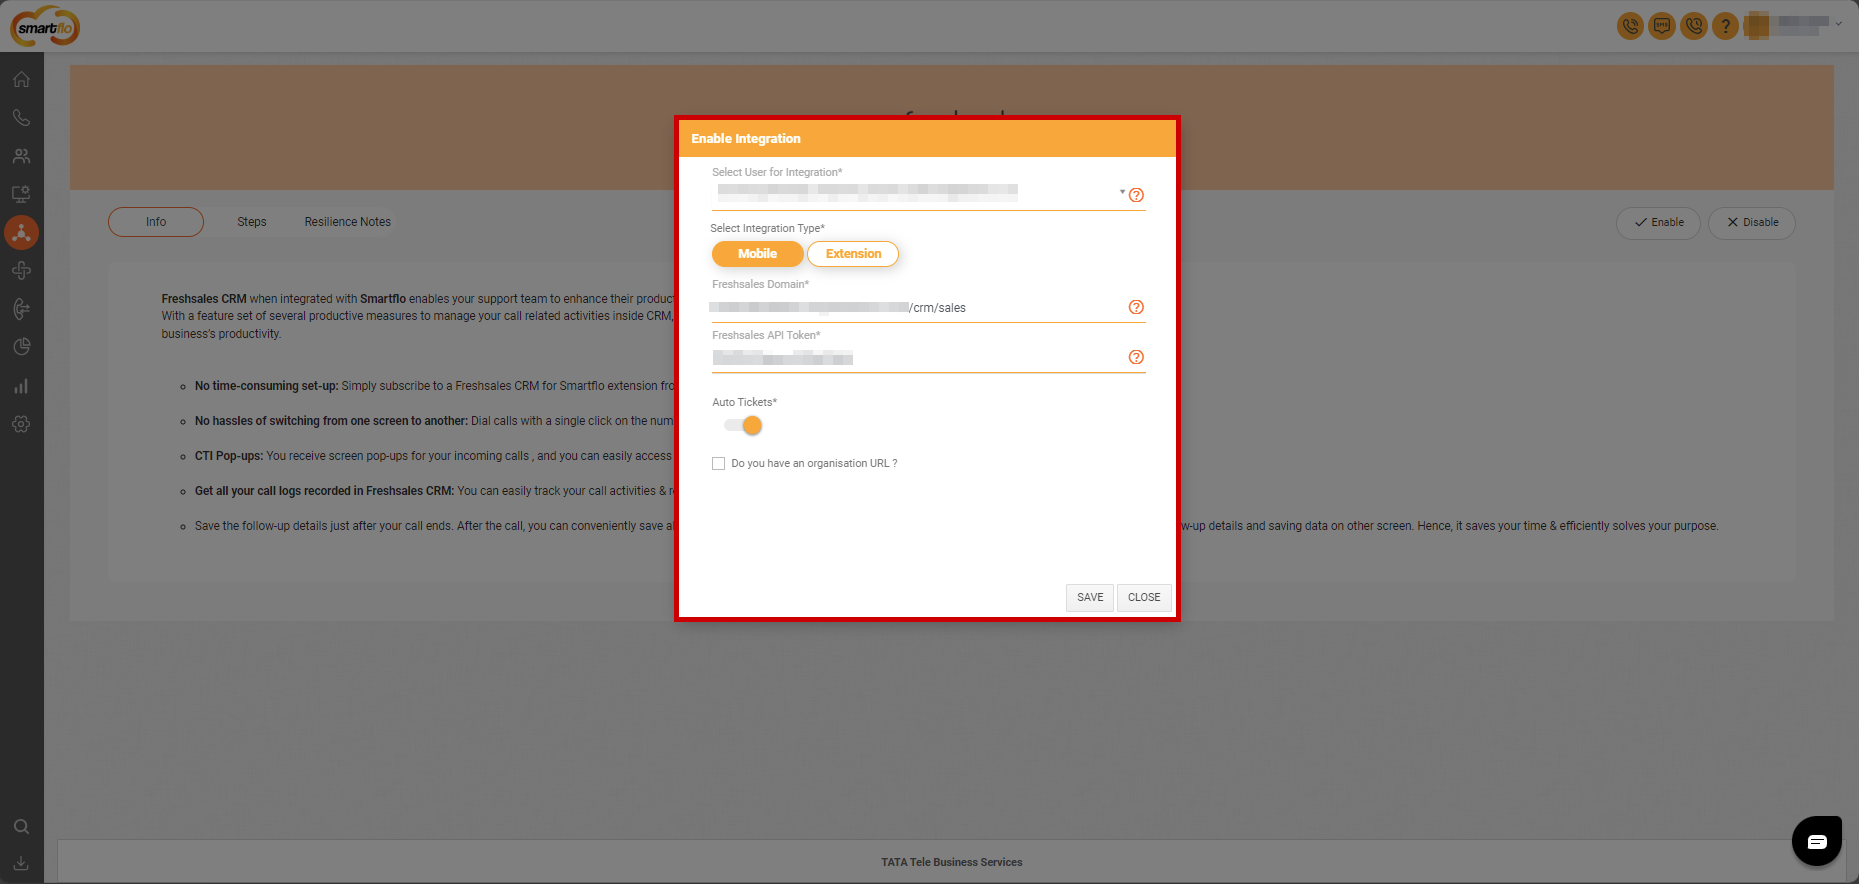Screen dimensions: 1859x884
Task: Click help icon beside Select User field
Action: pyautogui.click(x=1136, y=195)
